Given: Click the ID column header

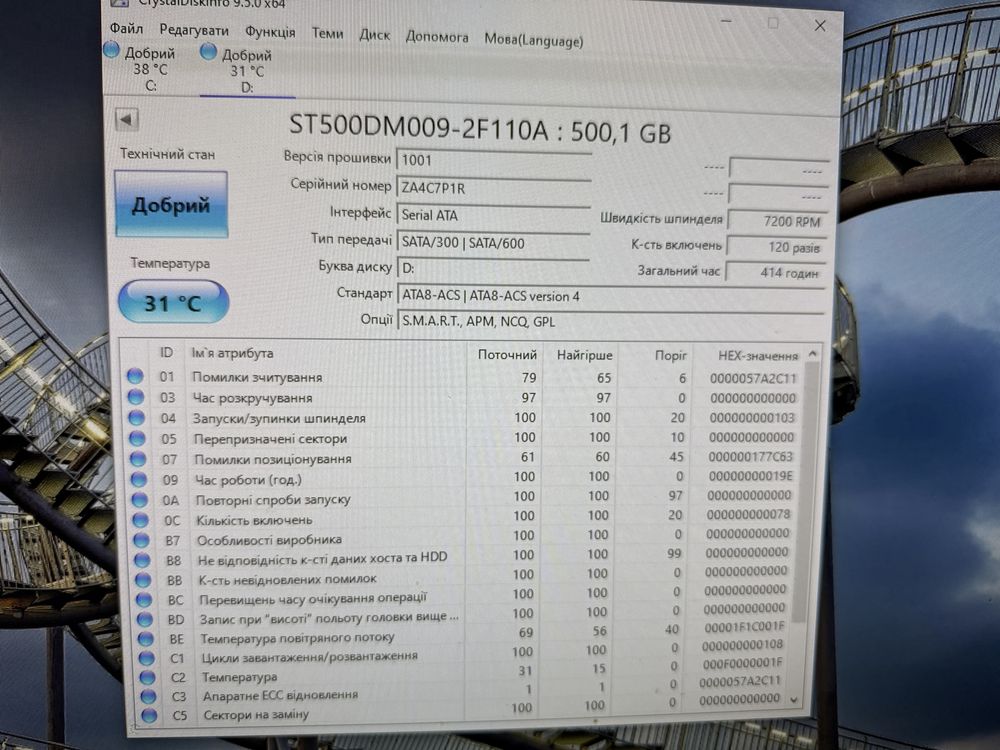Looking at the screenshot, I should [x=166, y=352].
